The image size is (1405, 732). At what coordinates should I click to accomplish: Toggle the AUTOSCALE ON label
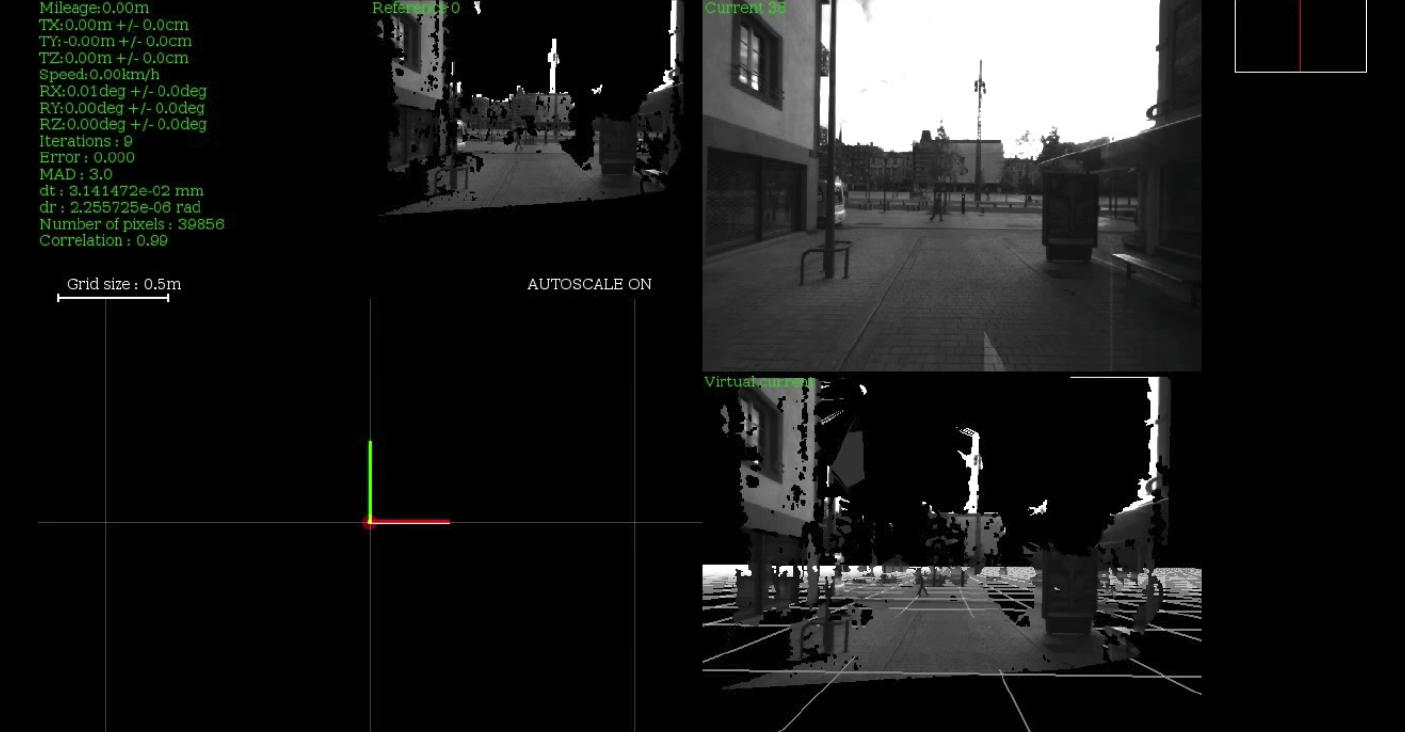(x=589, y=284)
